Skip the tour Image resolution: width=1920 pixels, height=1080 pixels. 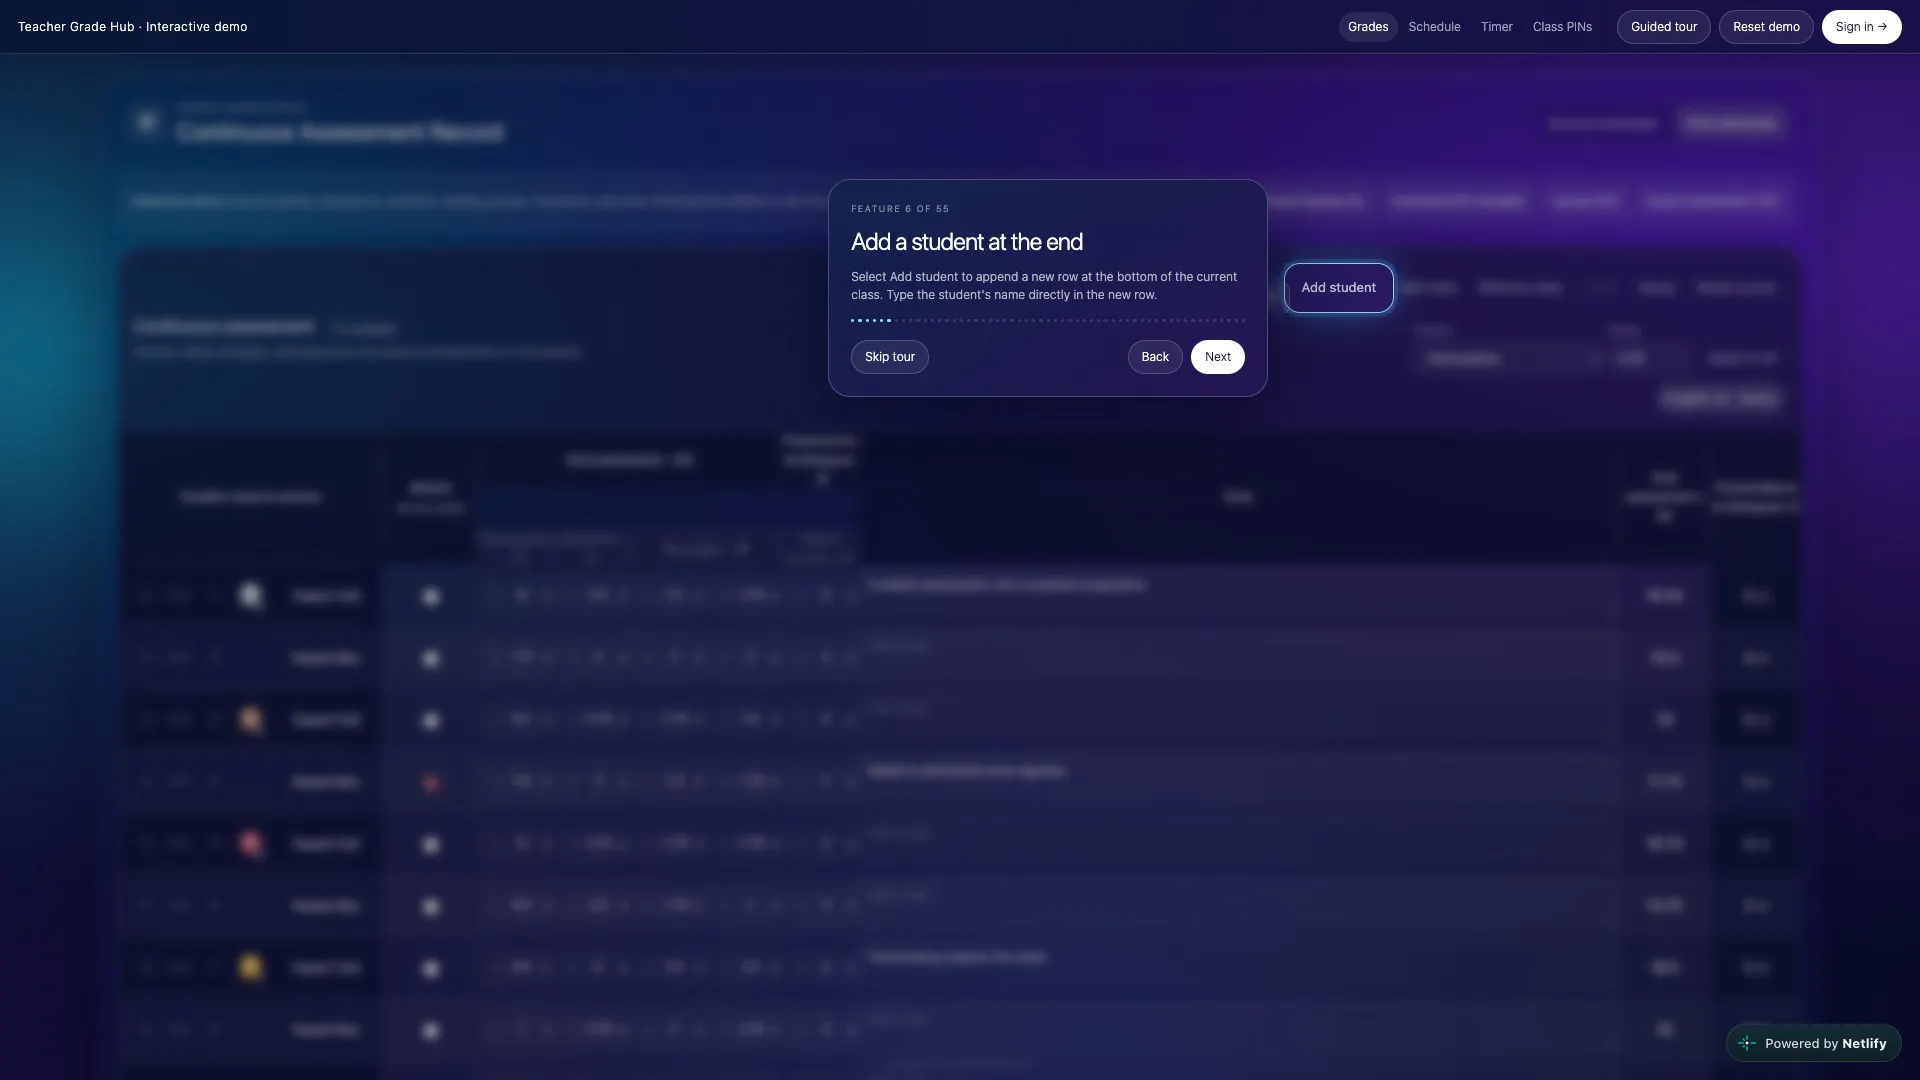[889, 357]
